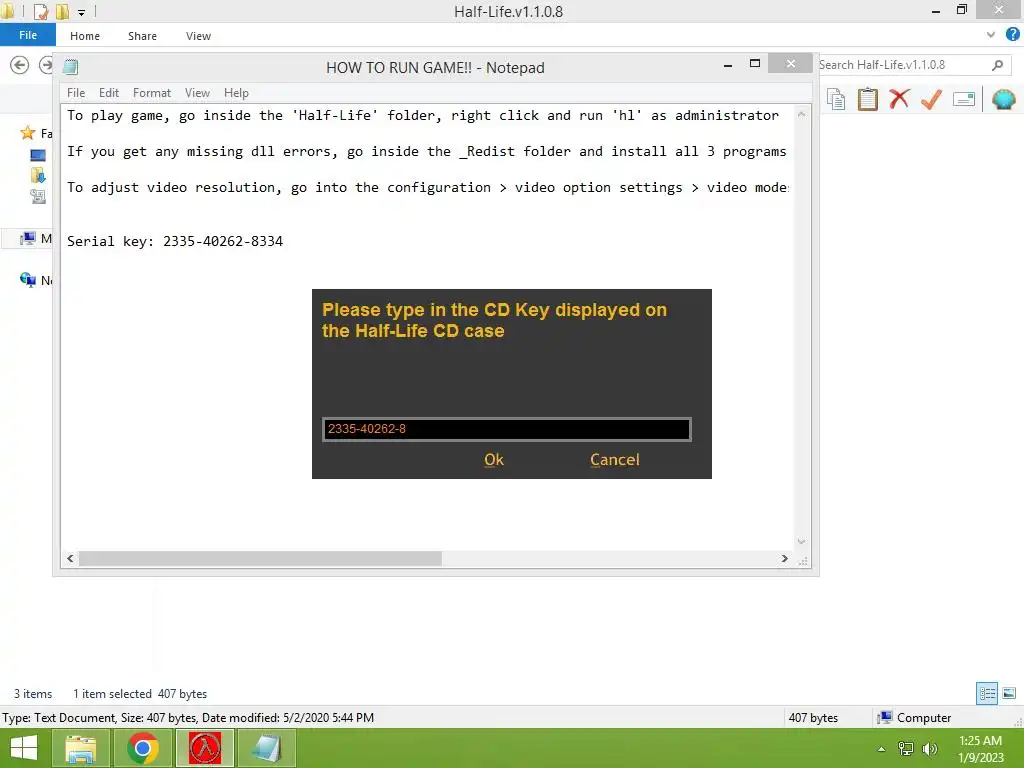Go back using Explorer back arrow
The width and height of the screenshot is (1024, 768).
[20, 65]
